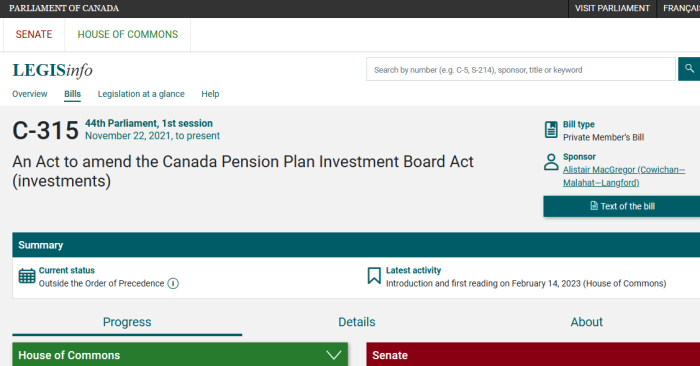Expand the House of Commons chevron
This screenshot has width=700, height=366.
pos(333,355)
